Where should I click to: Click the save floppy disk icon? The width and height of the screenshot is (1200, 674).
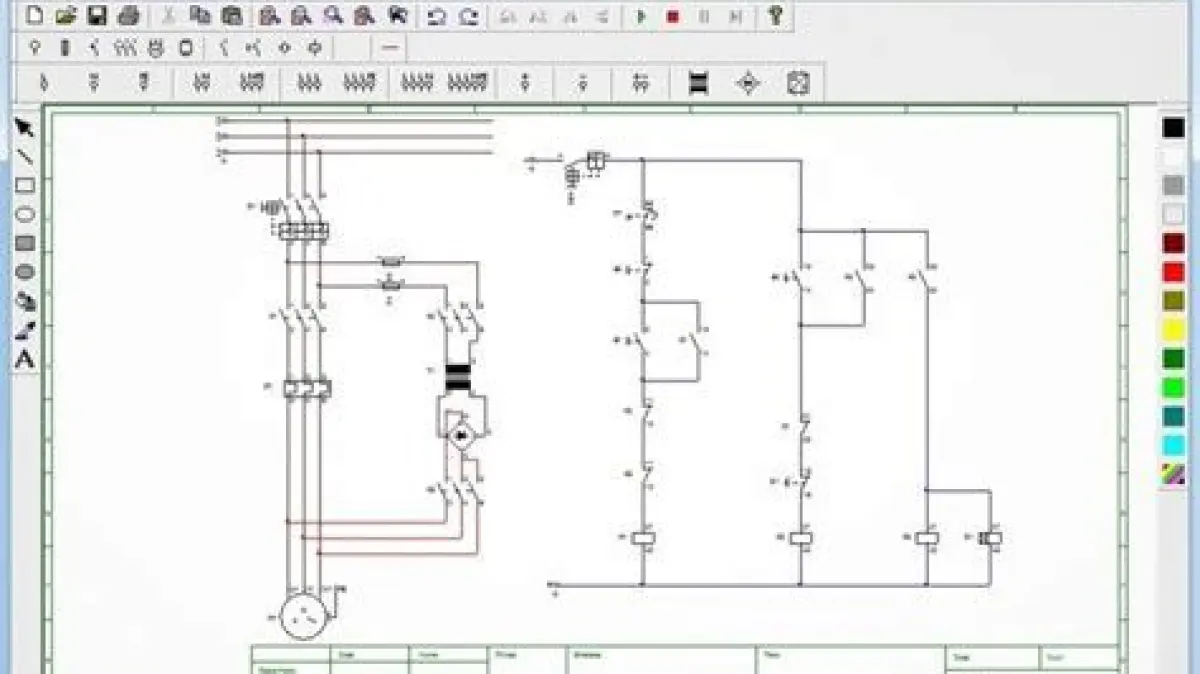point(97,16)
